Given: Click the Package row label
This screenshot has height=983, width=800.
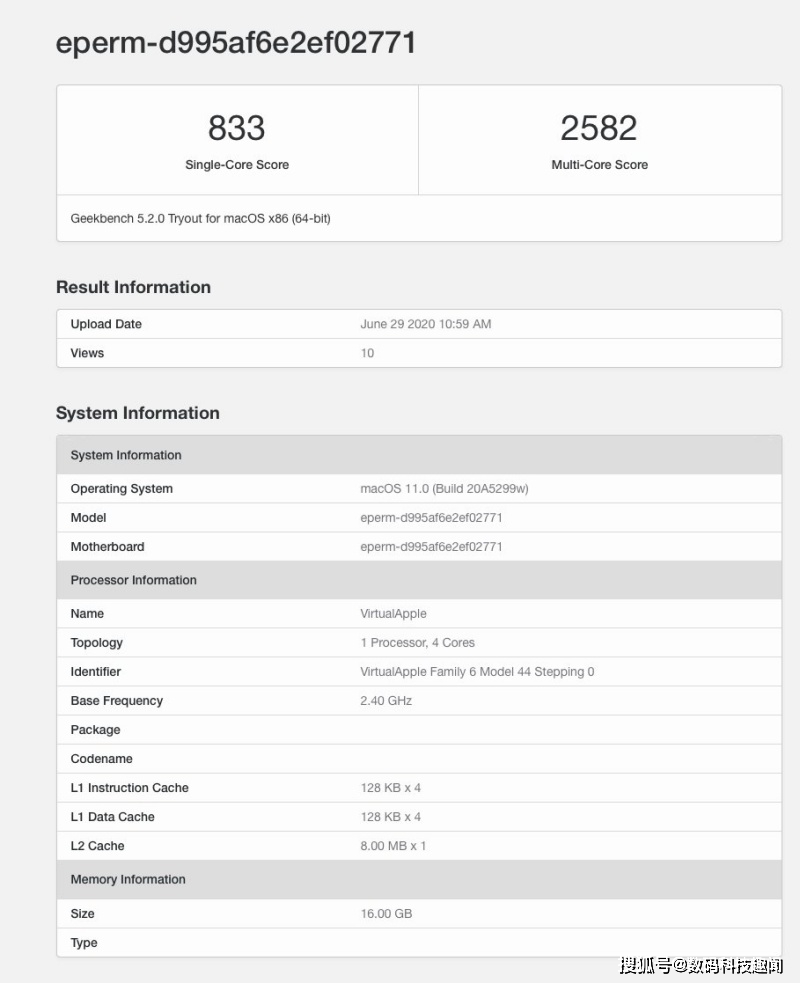Looking at the screenshot, I should [95, 730].
